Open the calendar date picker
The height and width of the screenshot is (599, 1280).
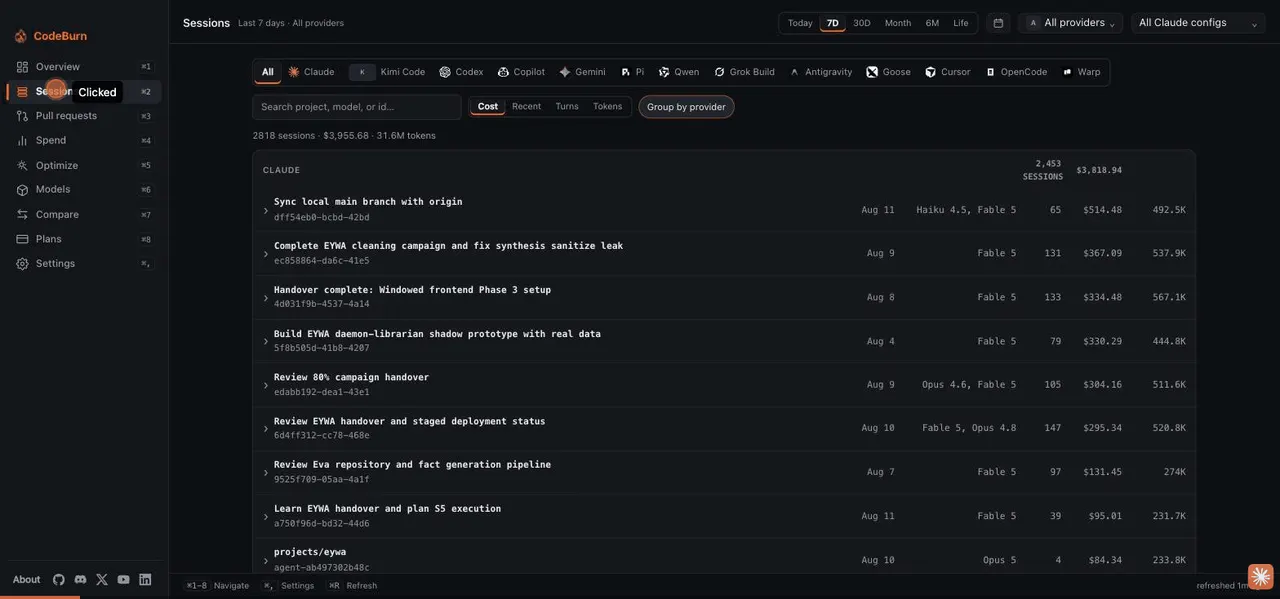(x=998, y=23)
